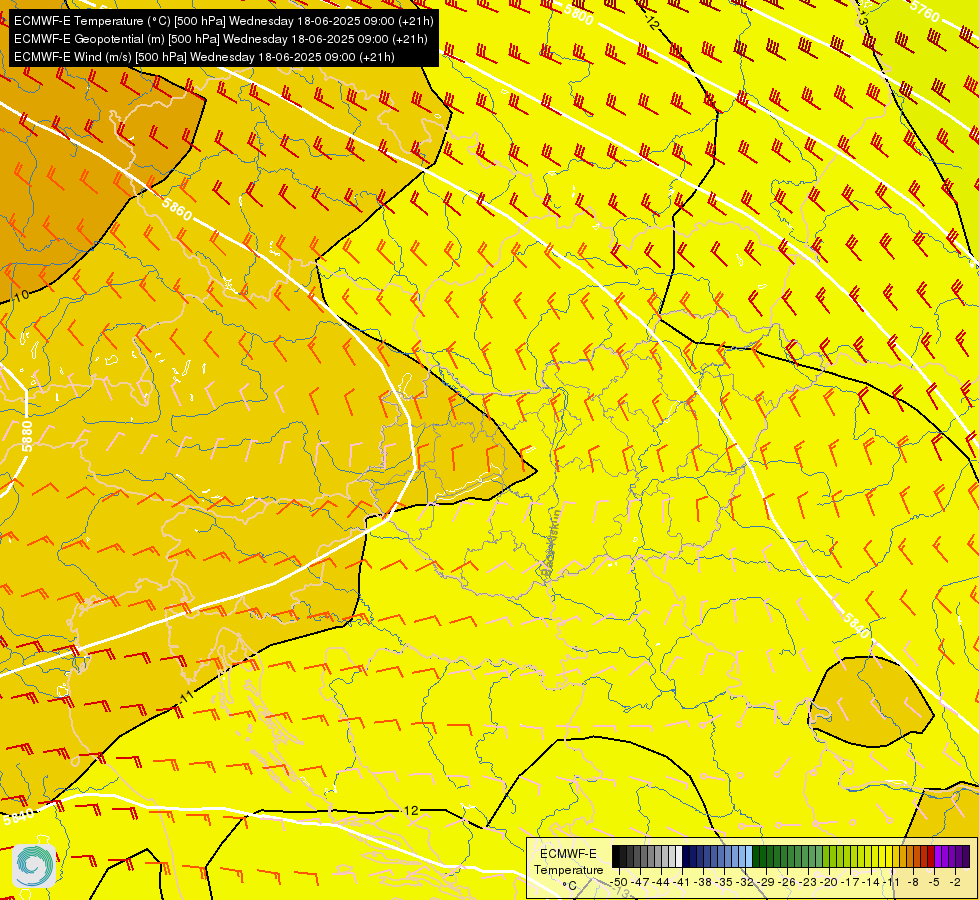979x900 pixels.
Task: Pick the darkest green swatch in the colorbar
Action: pos(756,856)
